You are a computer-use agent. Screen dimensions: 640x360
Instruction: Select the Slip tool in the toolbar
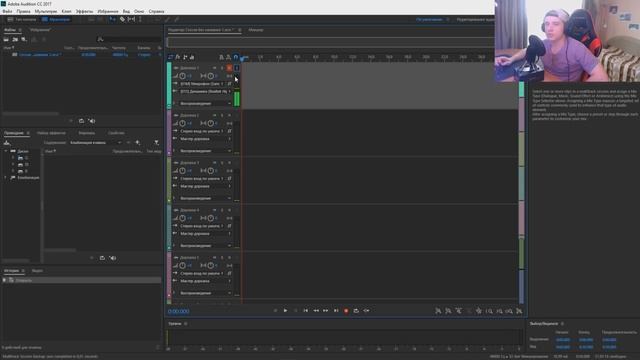[x=131, y=19]
